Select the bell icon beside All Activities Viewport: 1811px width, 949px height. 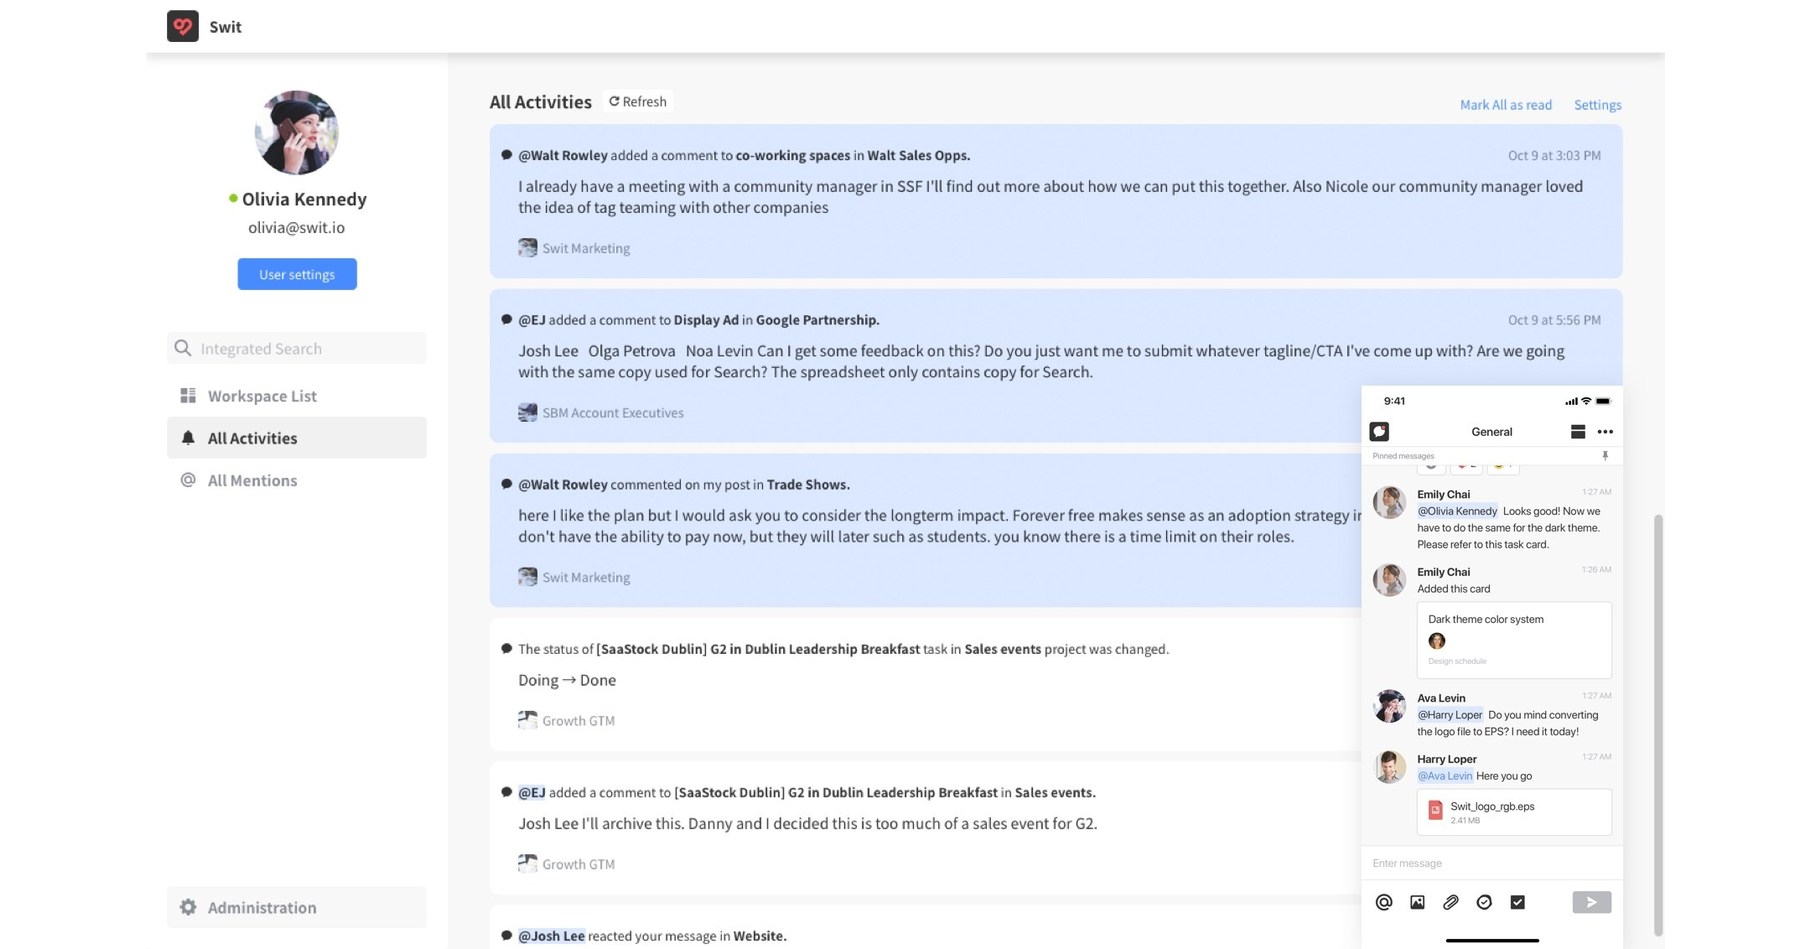187,437
